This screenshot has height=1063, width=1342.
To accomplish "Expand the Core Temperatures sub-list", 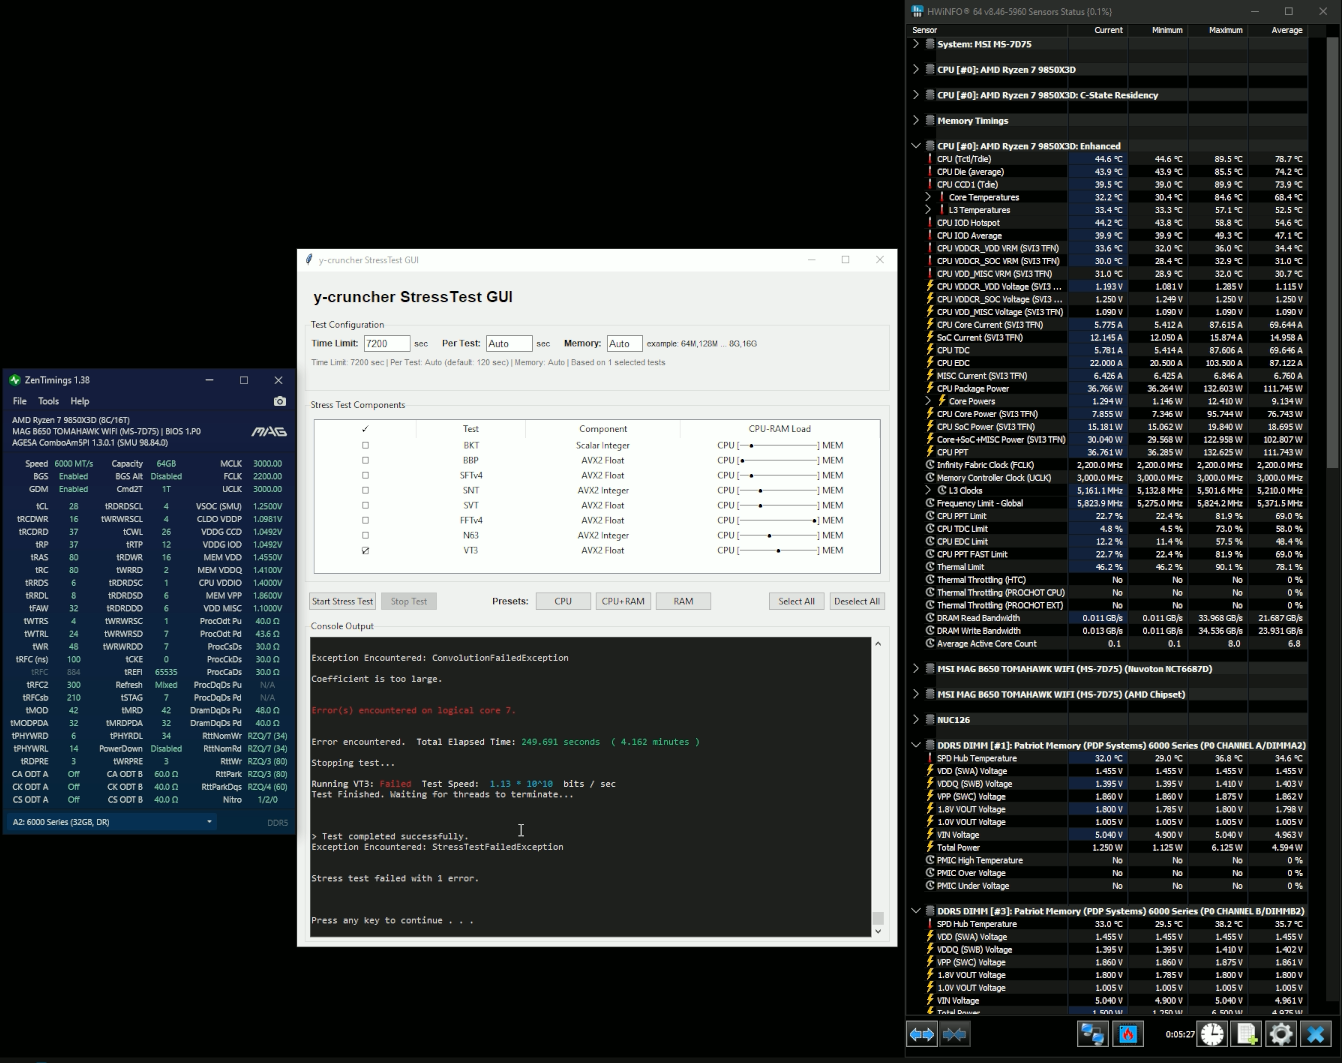I will pos(929,197).
